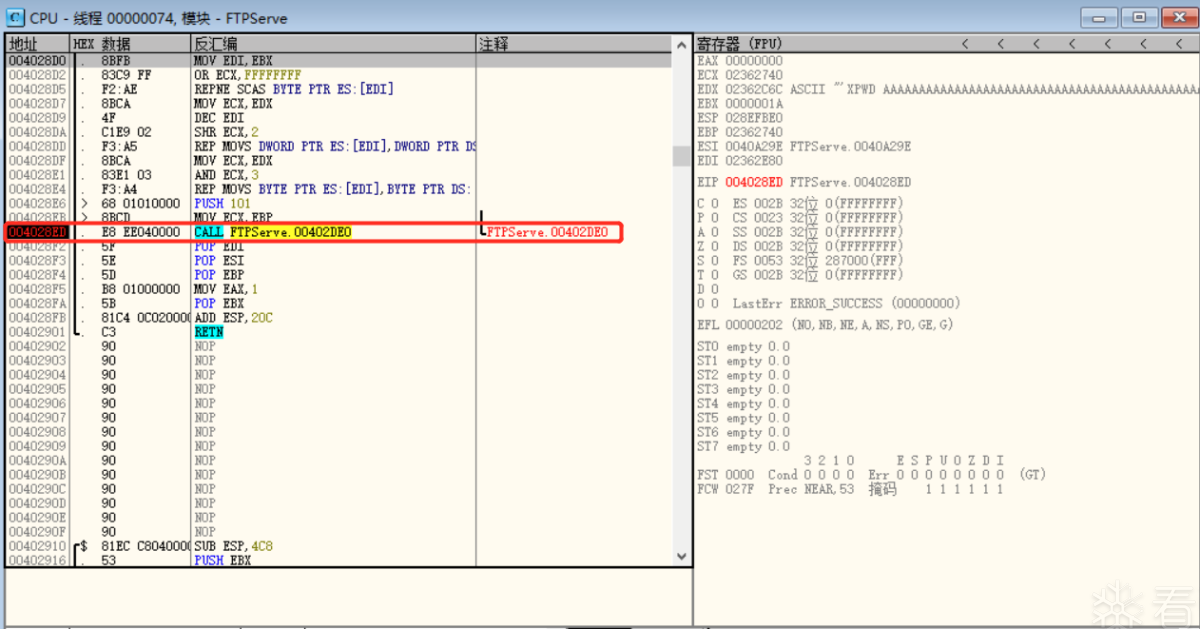
Task: Click the FST 0000 status word
Action: click(726, 475)
